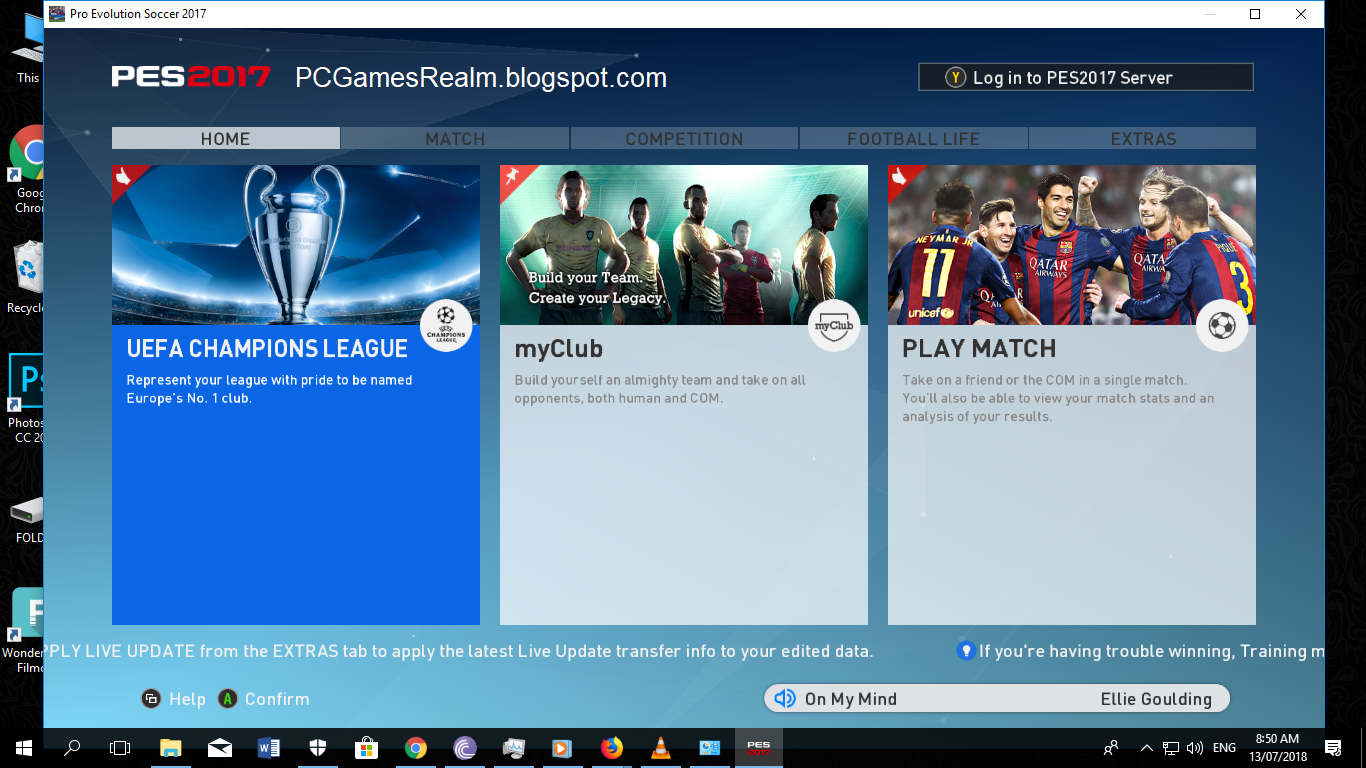Screen dimensions: 1366x768
Task: Open the myClub team image thumbnail
Action: coord(684,245)
